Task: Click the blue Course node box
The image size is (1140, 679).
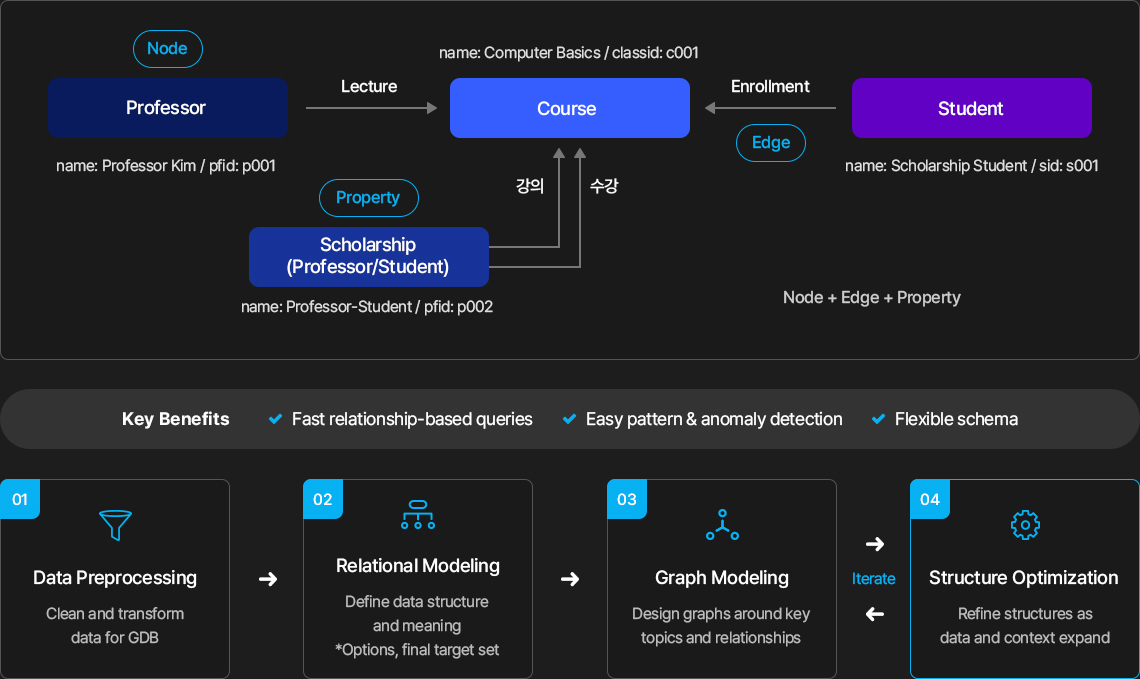Action: pyautogui.click(x=570, y=108)
